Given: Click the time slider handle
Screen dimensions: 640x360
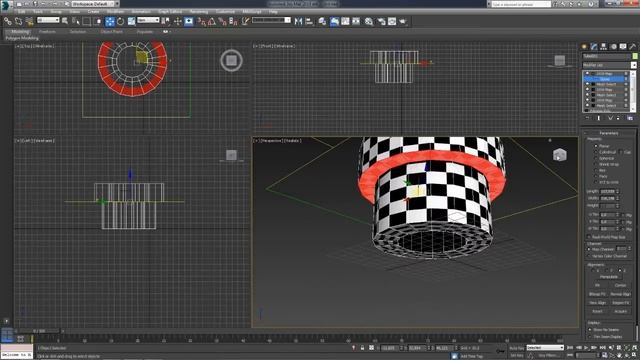Looking at the screenshot, I should [40, 331].
